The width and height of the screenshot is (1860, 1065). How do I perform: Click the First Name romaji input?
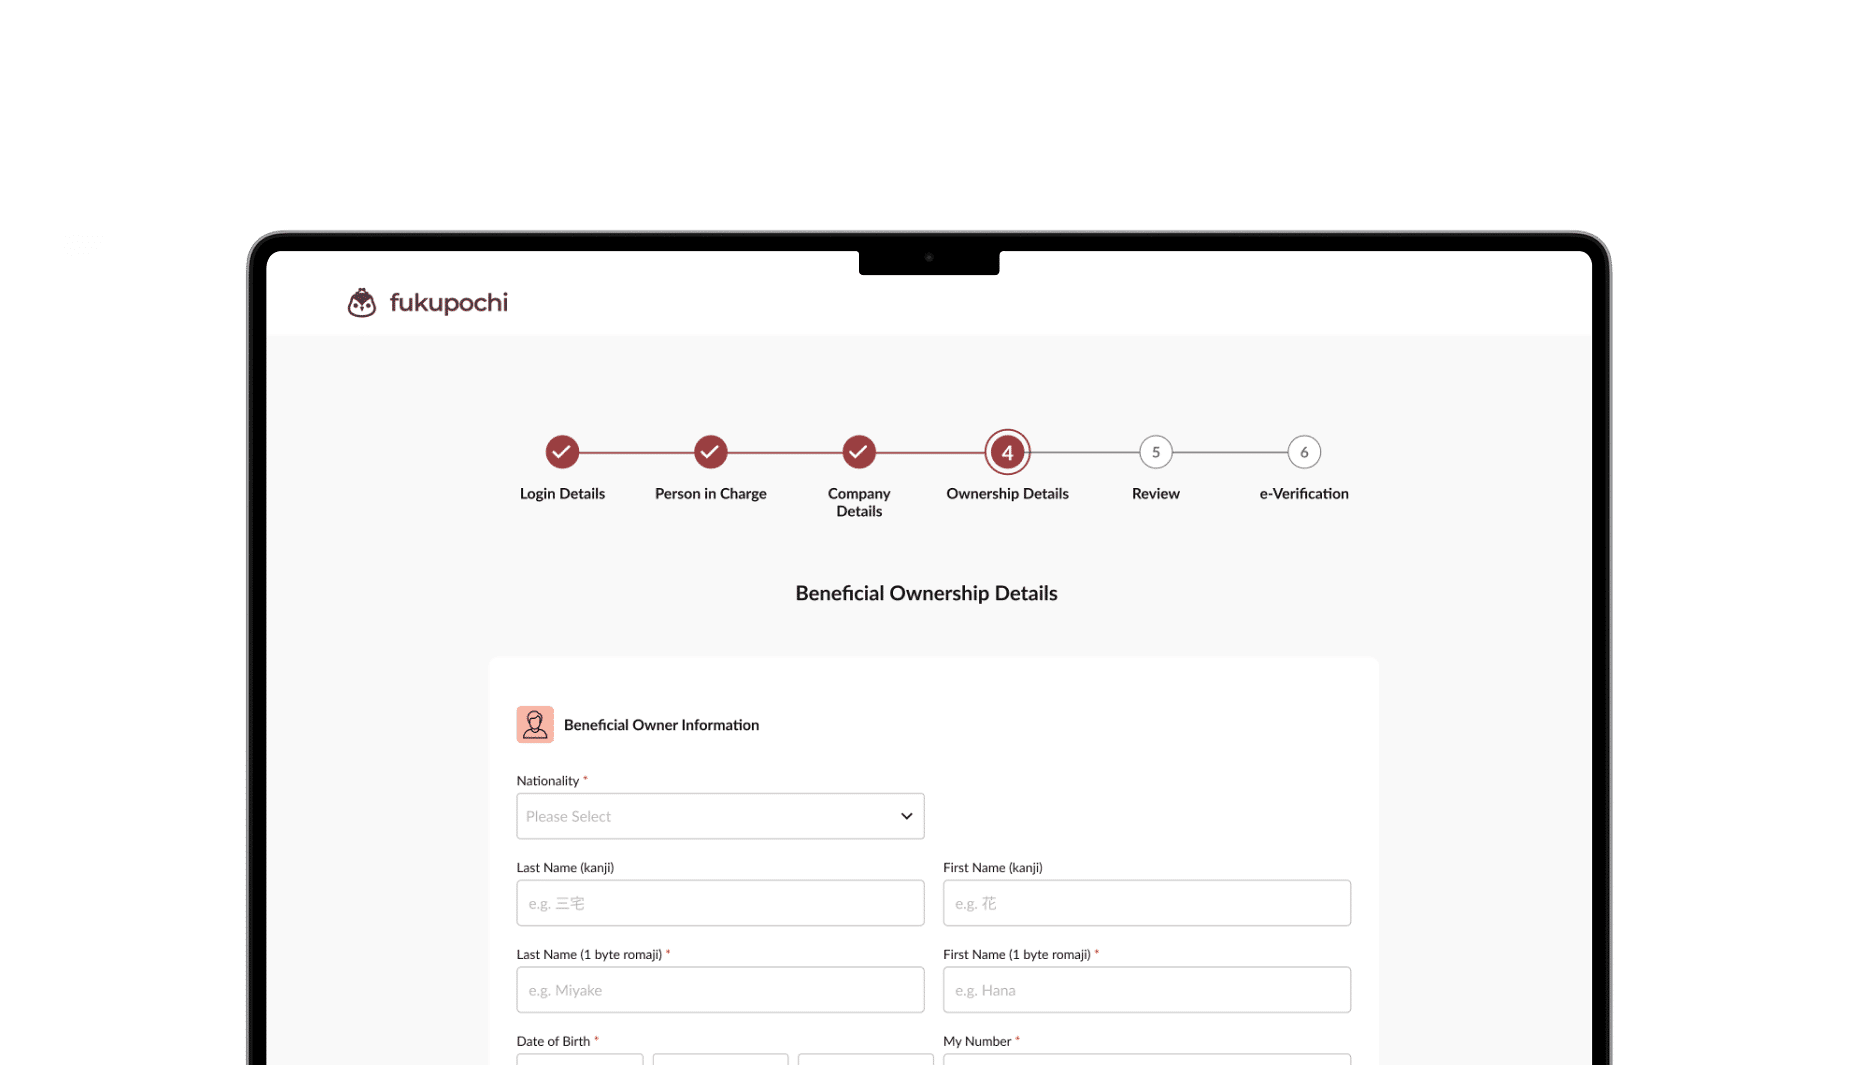[1146, 990]
